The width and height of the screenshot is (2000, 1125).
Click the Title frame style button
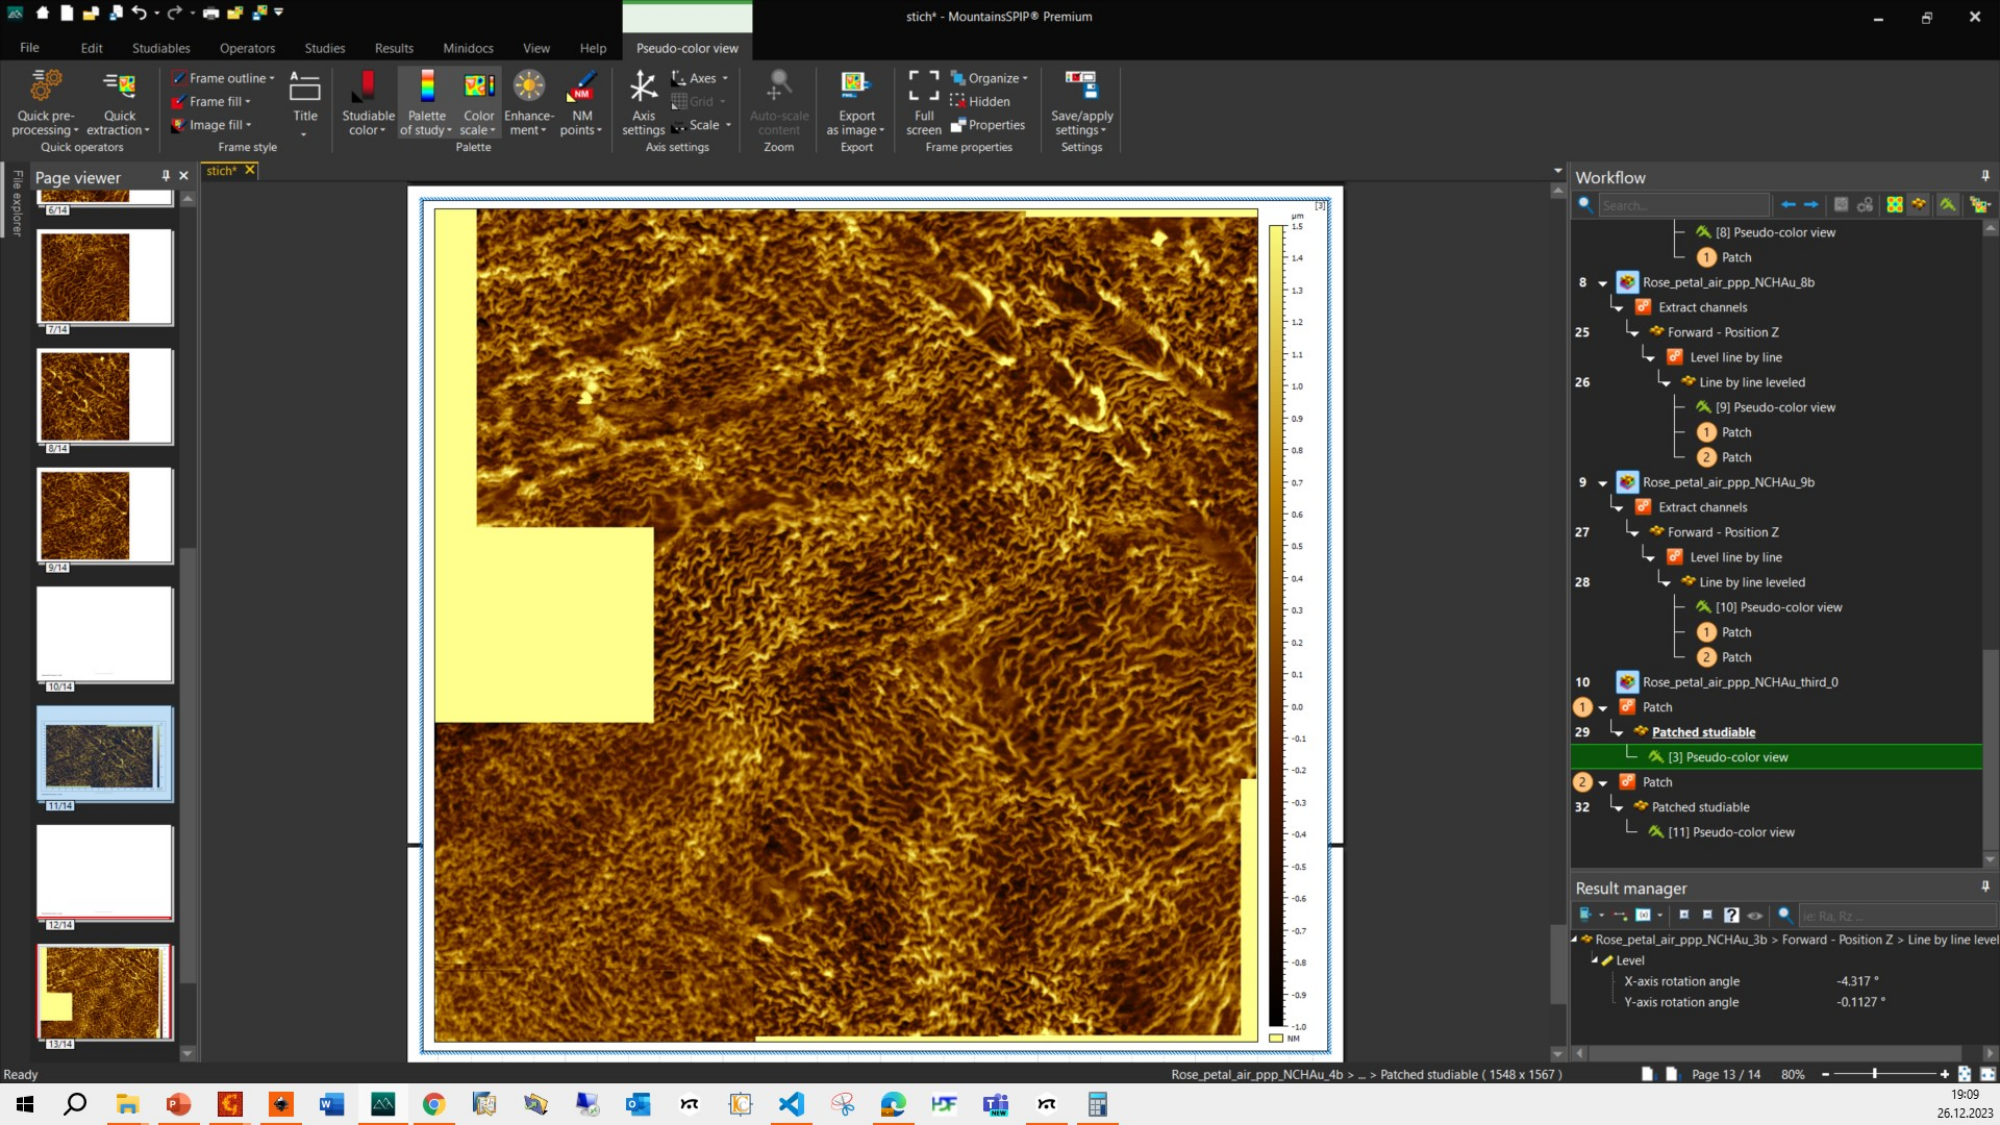(305, 102)
